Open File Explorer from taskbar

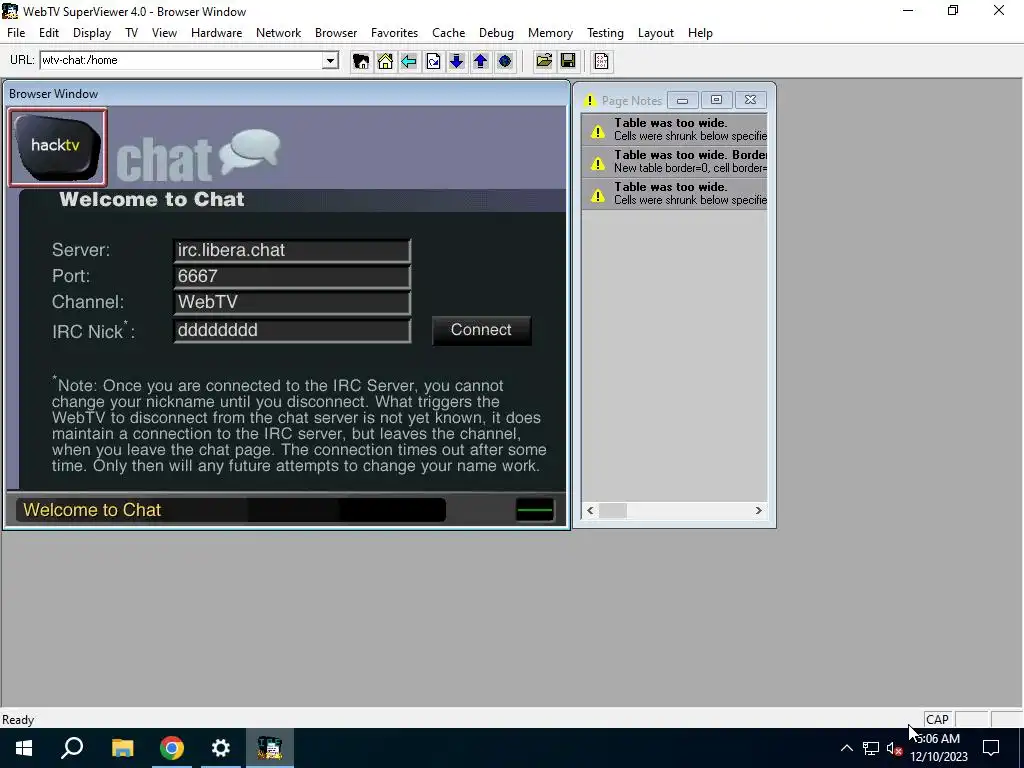[122, 748]
